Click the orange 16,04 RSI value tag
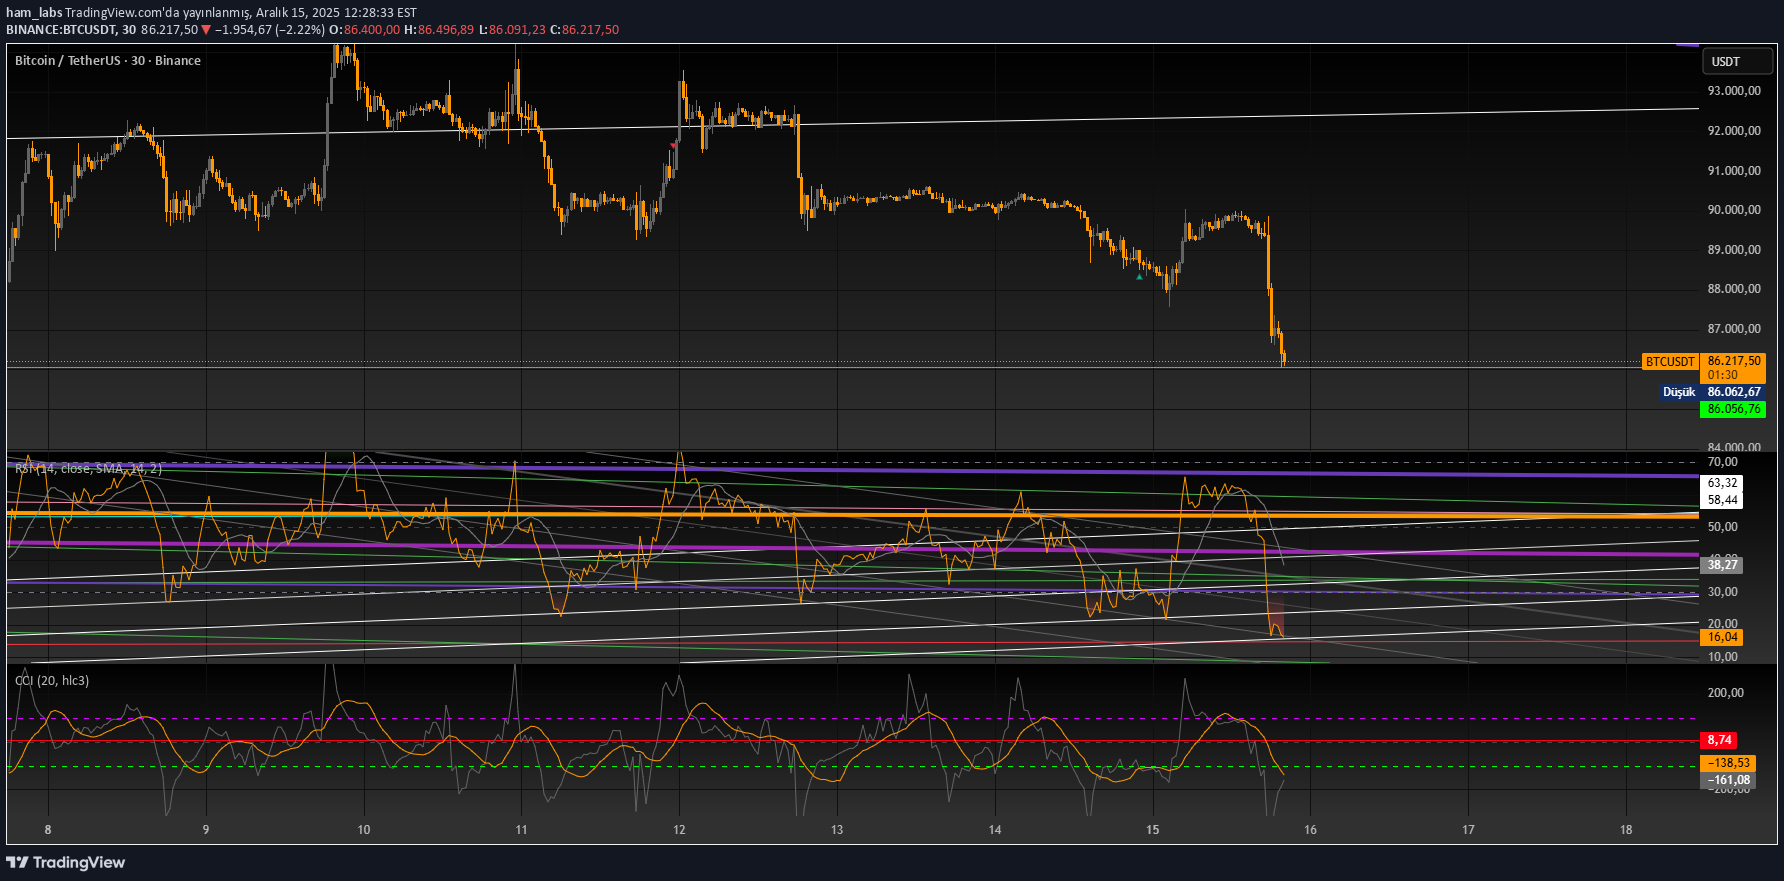1784x881 pixels. click(1721, 637)
